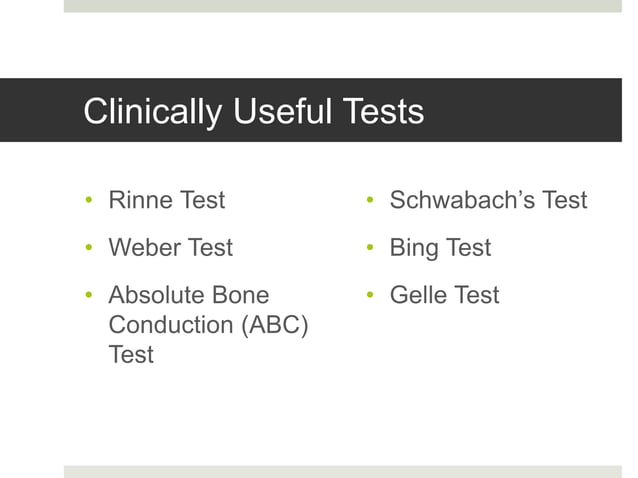The height and width of the screenshot is (478, 638).
Task: Click the green bullet beside Bing Test
Action: pyautogui.click(x=370, y=247)
